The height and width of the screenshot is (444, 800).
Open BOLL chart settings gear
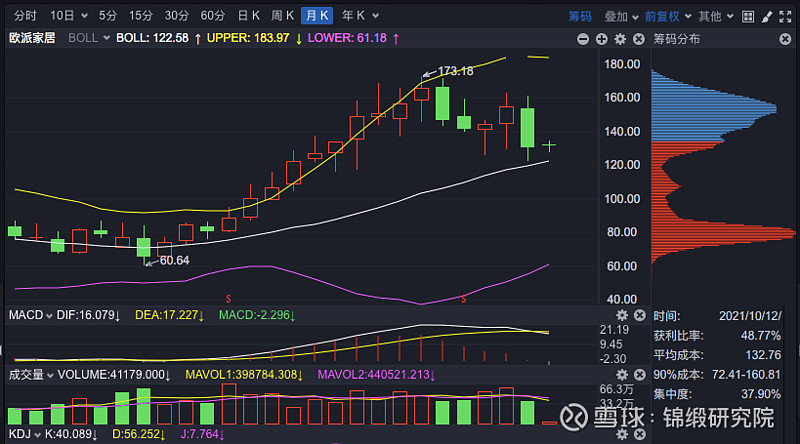pyautogui.click(x=620, y=38)
